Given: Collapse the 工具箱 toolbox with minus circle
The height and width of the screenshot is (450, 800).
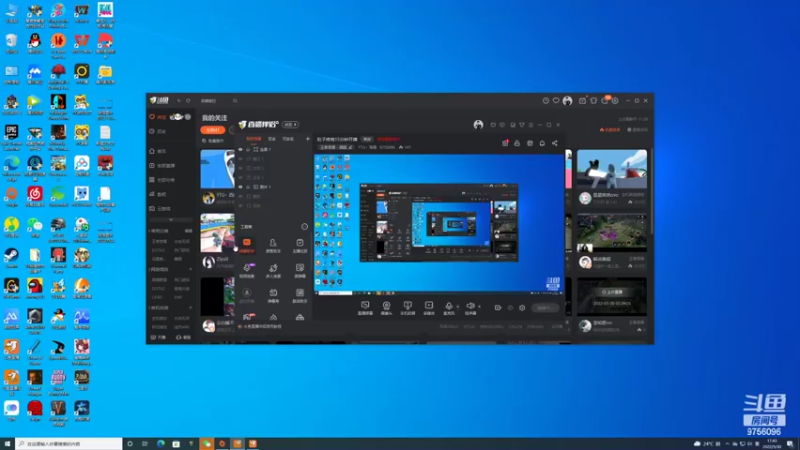Looking at the screenshot, I should click(x=305, y=227).
